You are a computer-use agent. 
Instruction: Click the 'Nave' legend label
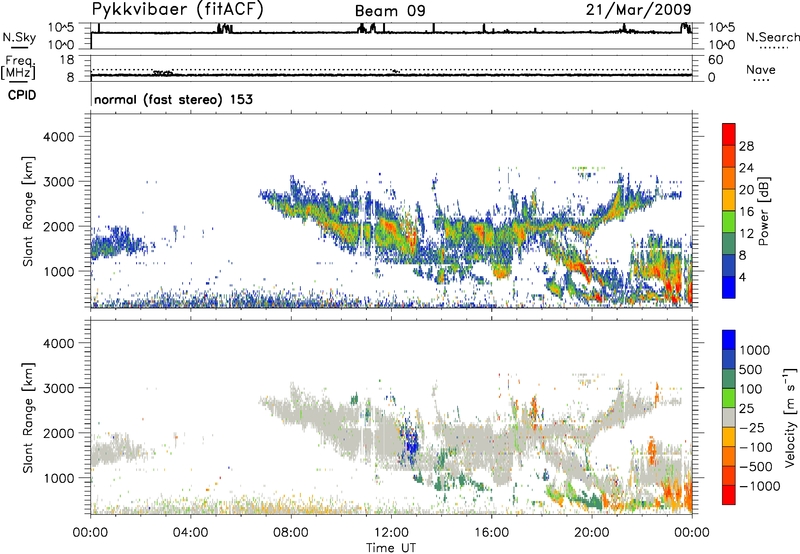[x=761, y=69]
